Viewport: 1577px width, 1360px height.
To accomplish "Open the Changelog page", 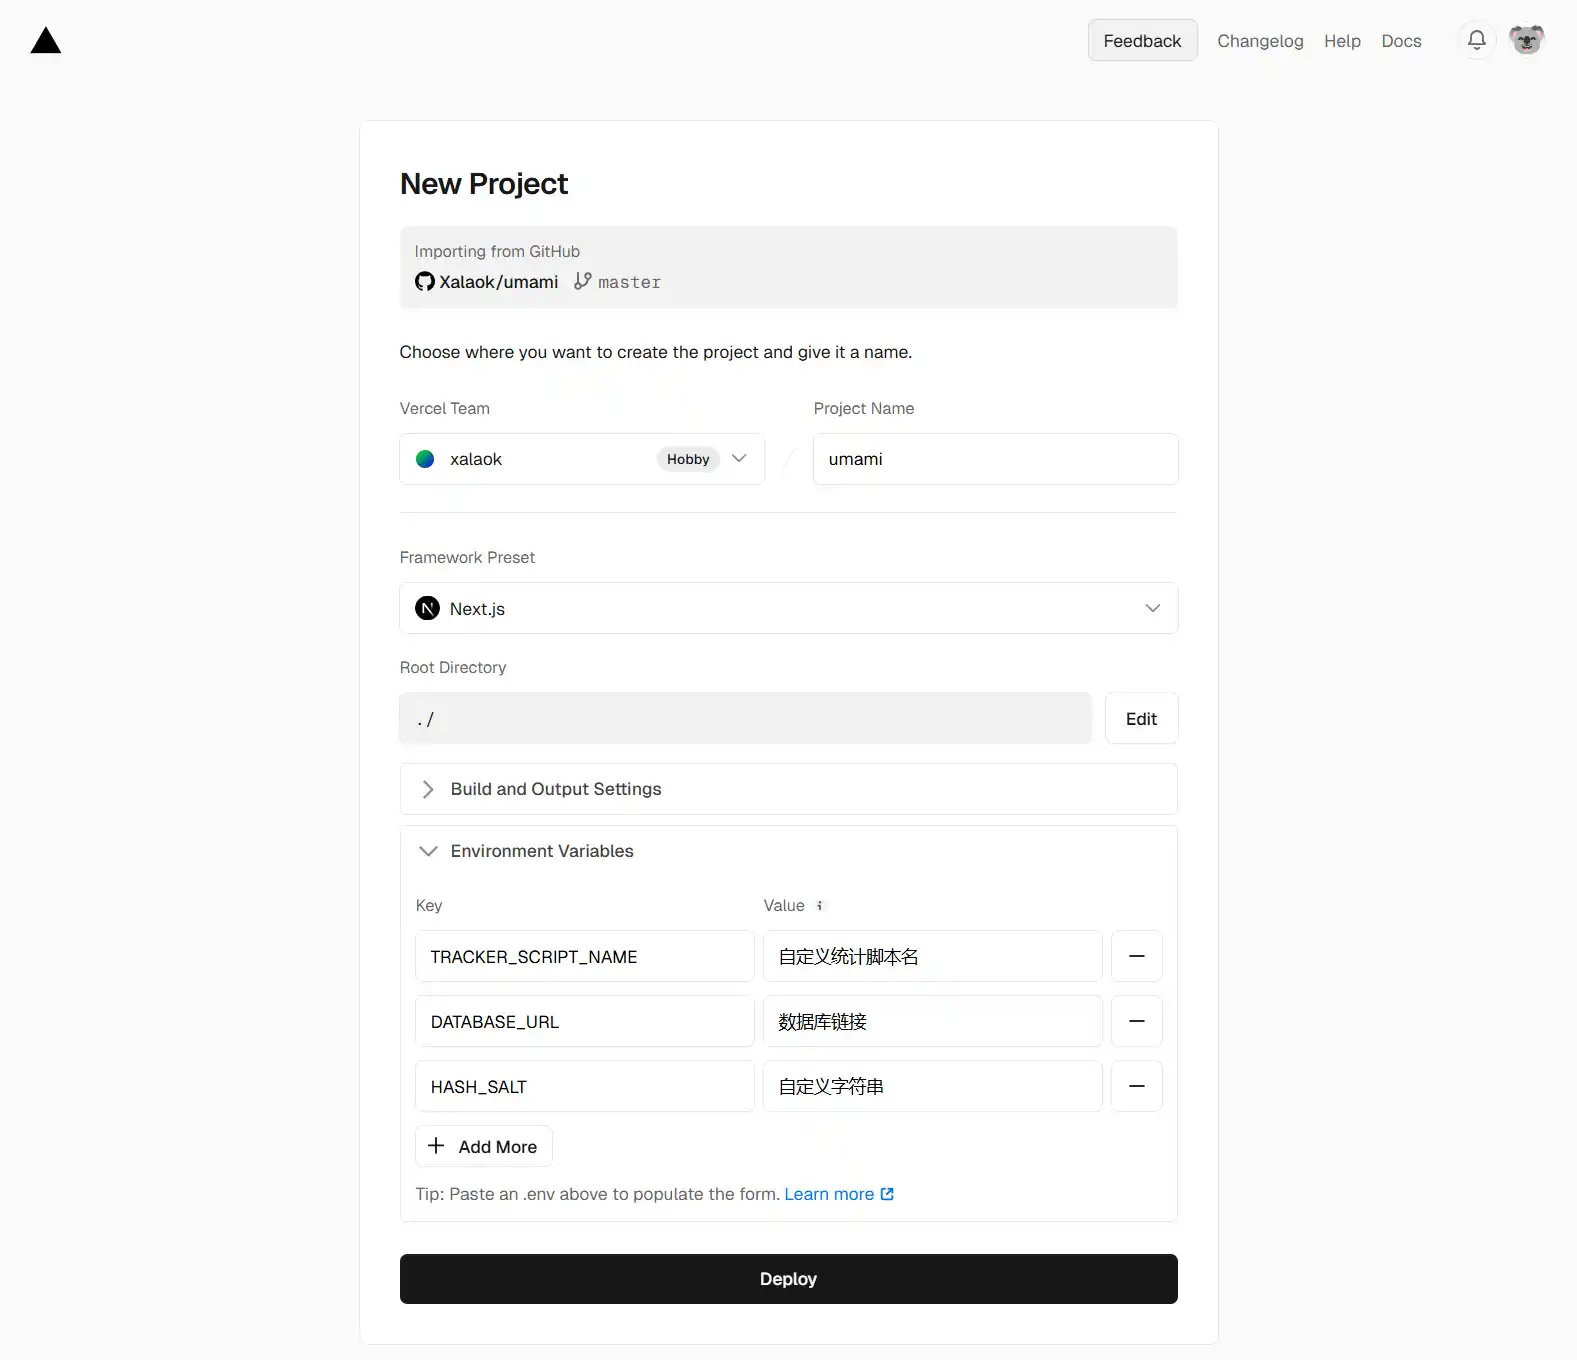I will pyautogui.click(x=1260, y=41).
